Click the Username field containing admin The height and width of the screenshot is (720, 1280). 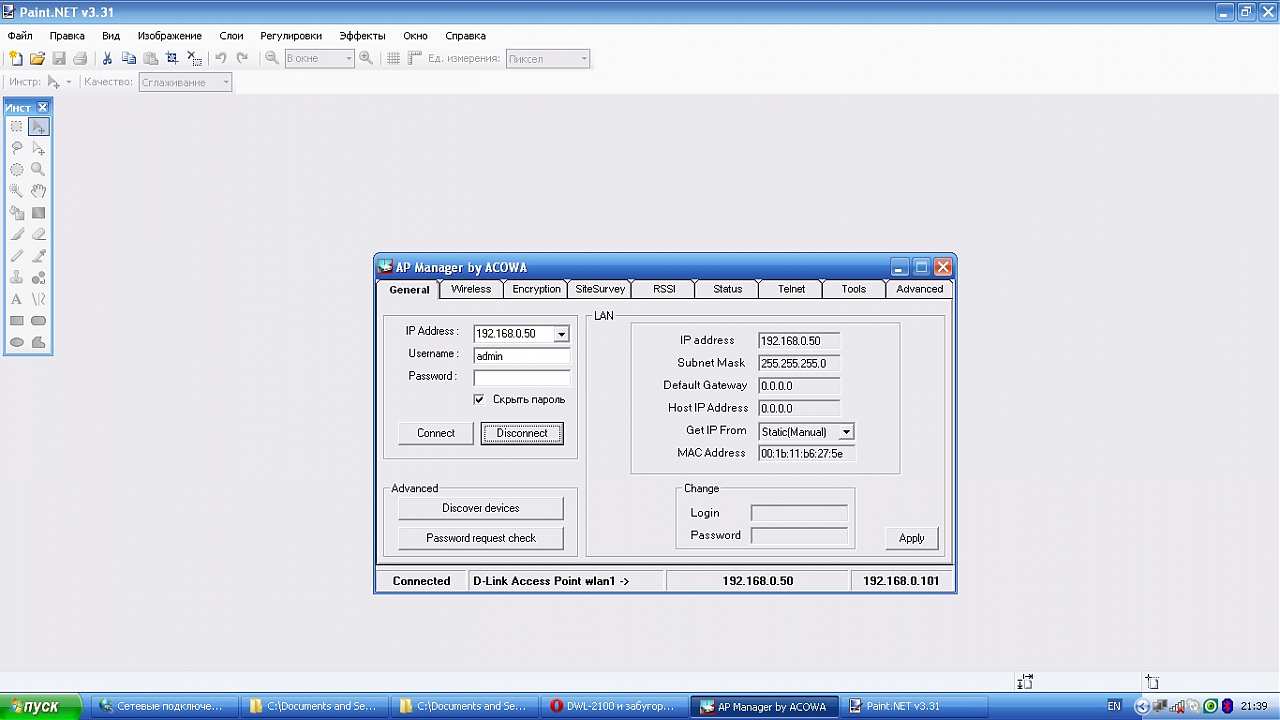pos(522,356)
